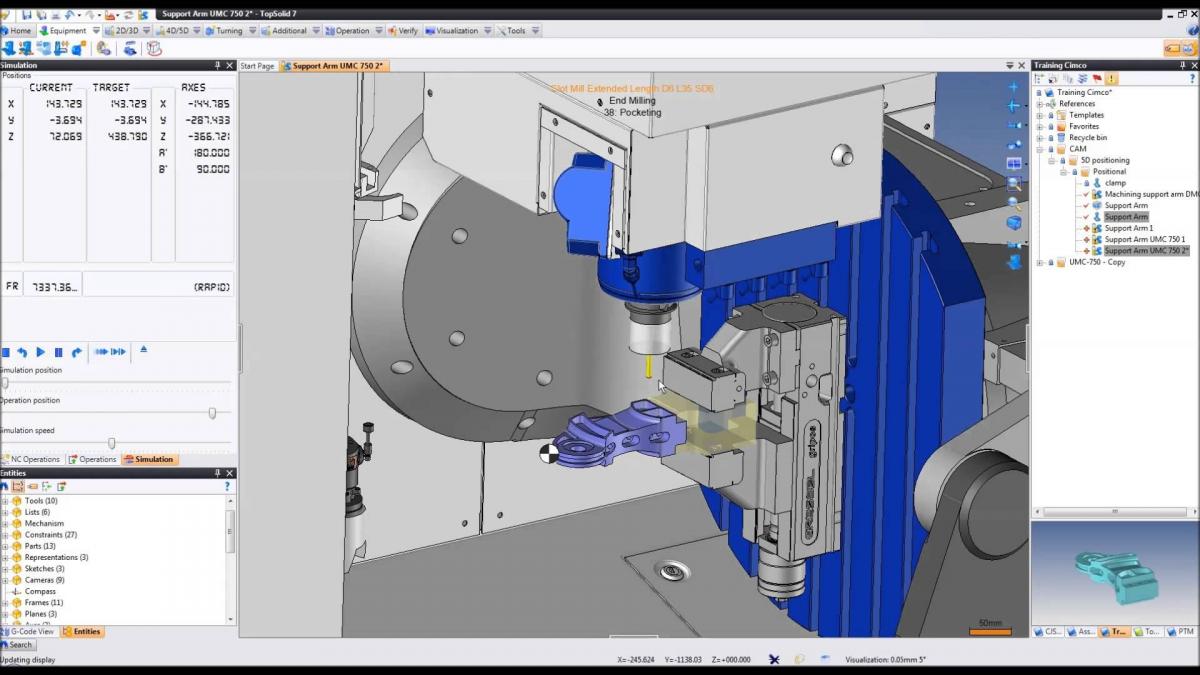The image size is (1200, 675).
Task: Click the blue cube view icon
Action: (1014, 222)
